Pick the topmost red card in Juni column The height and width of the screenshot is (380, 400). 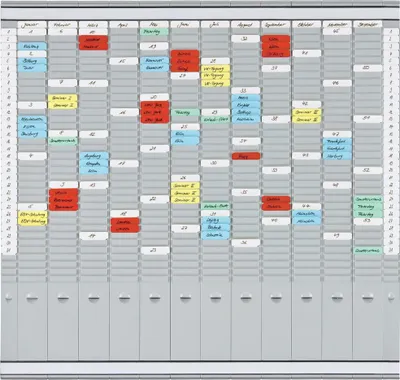[x=185, y=54]
